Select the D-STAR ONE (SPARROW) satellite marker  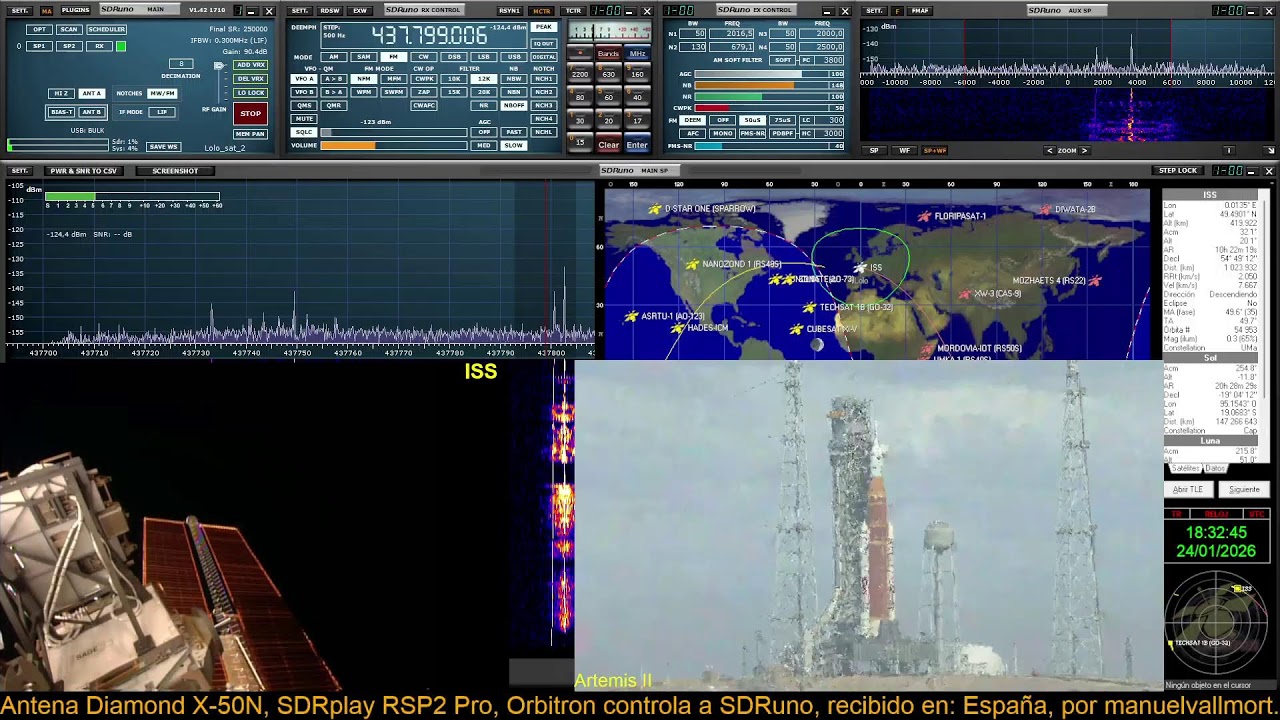(655, 209)
